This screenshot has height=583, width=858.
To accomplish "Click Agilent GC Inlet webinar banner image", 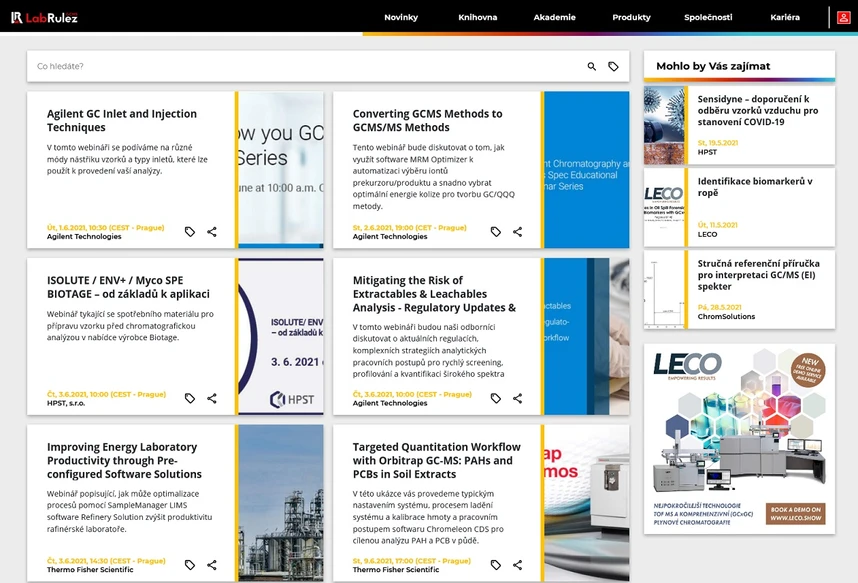I will click(x=281, y=170).
